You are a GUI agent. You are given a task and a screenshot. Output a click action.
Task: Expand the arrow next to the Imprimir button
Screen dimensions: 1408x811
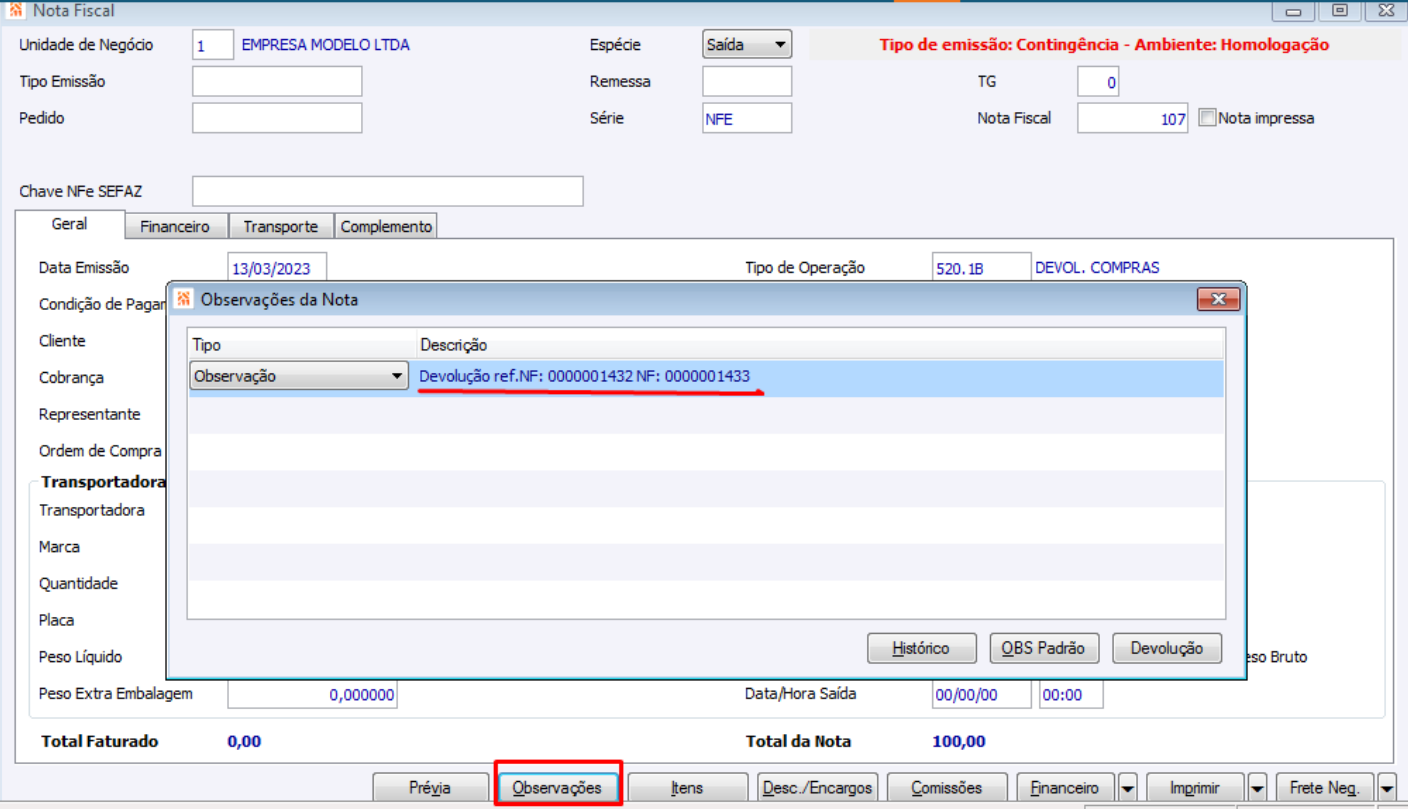click(1258, 788)
